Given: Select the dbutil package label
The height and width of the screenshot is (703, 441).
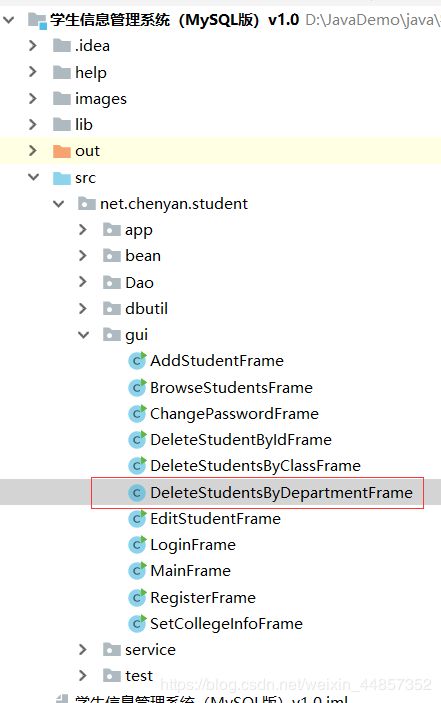Looking at the screenshot, I should [x=147, y=308].
